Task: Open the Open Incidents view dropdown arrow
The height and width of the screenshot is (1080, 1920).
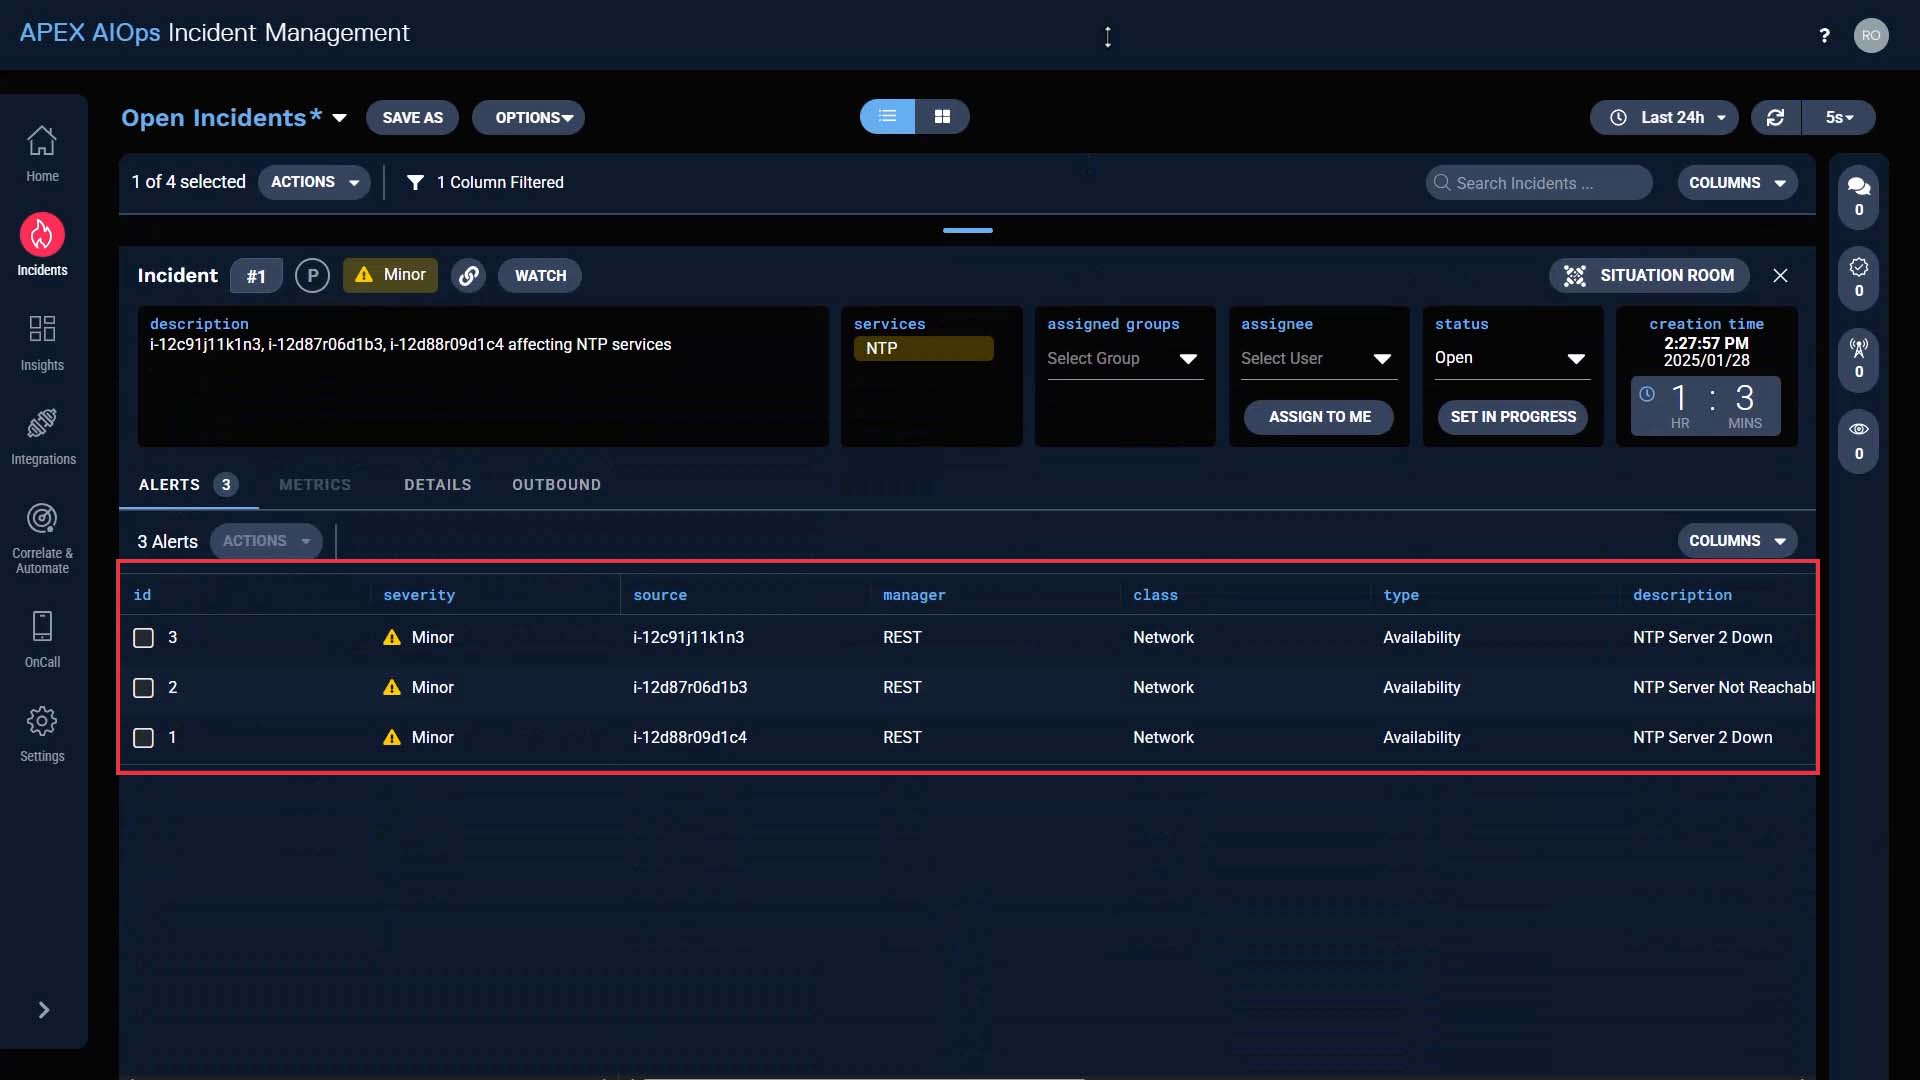Action: (340, 118)
